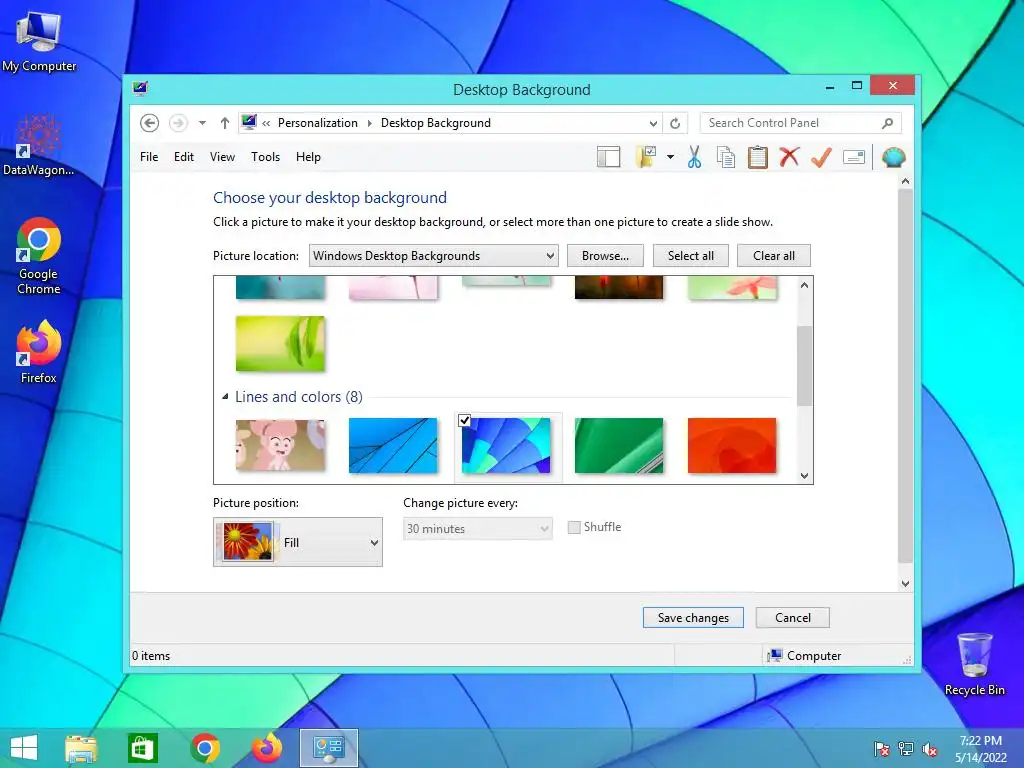The image size is (1024, 768).
Task: Click Personalization in the breadcrumb
Action: [317, 123]
